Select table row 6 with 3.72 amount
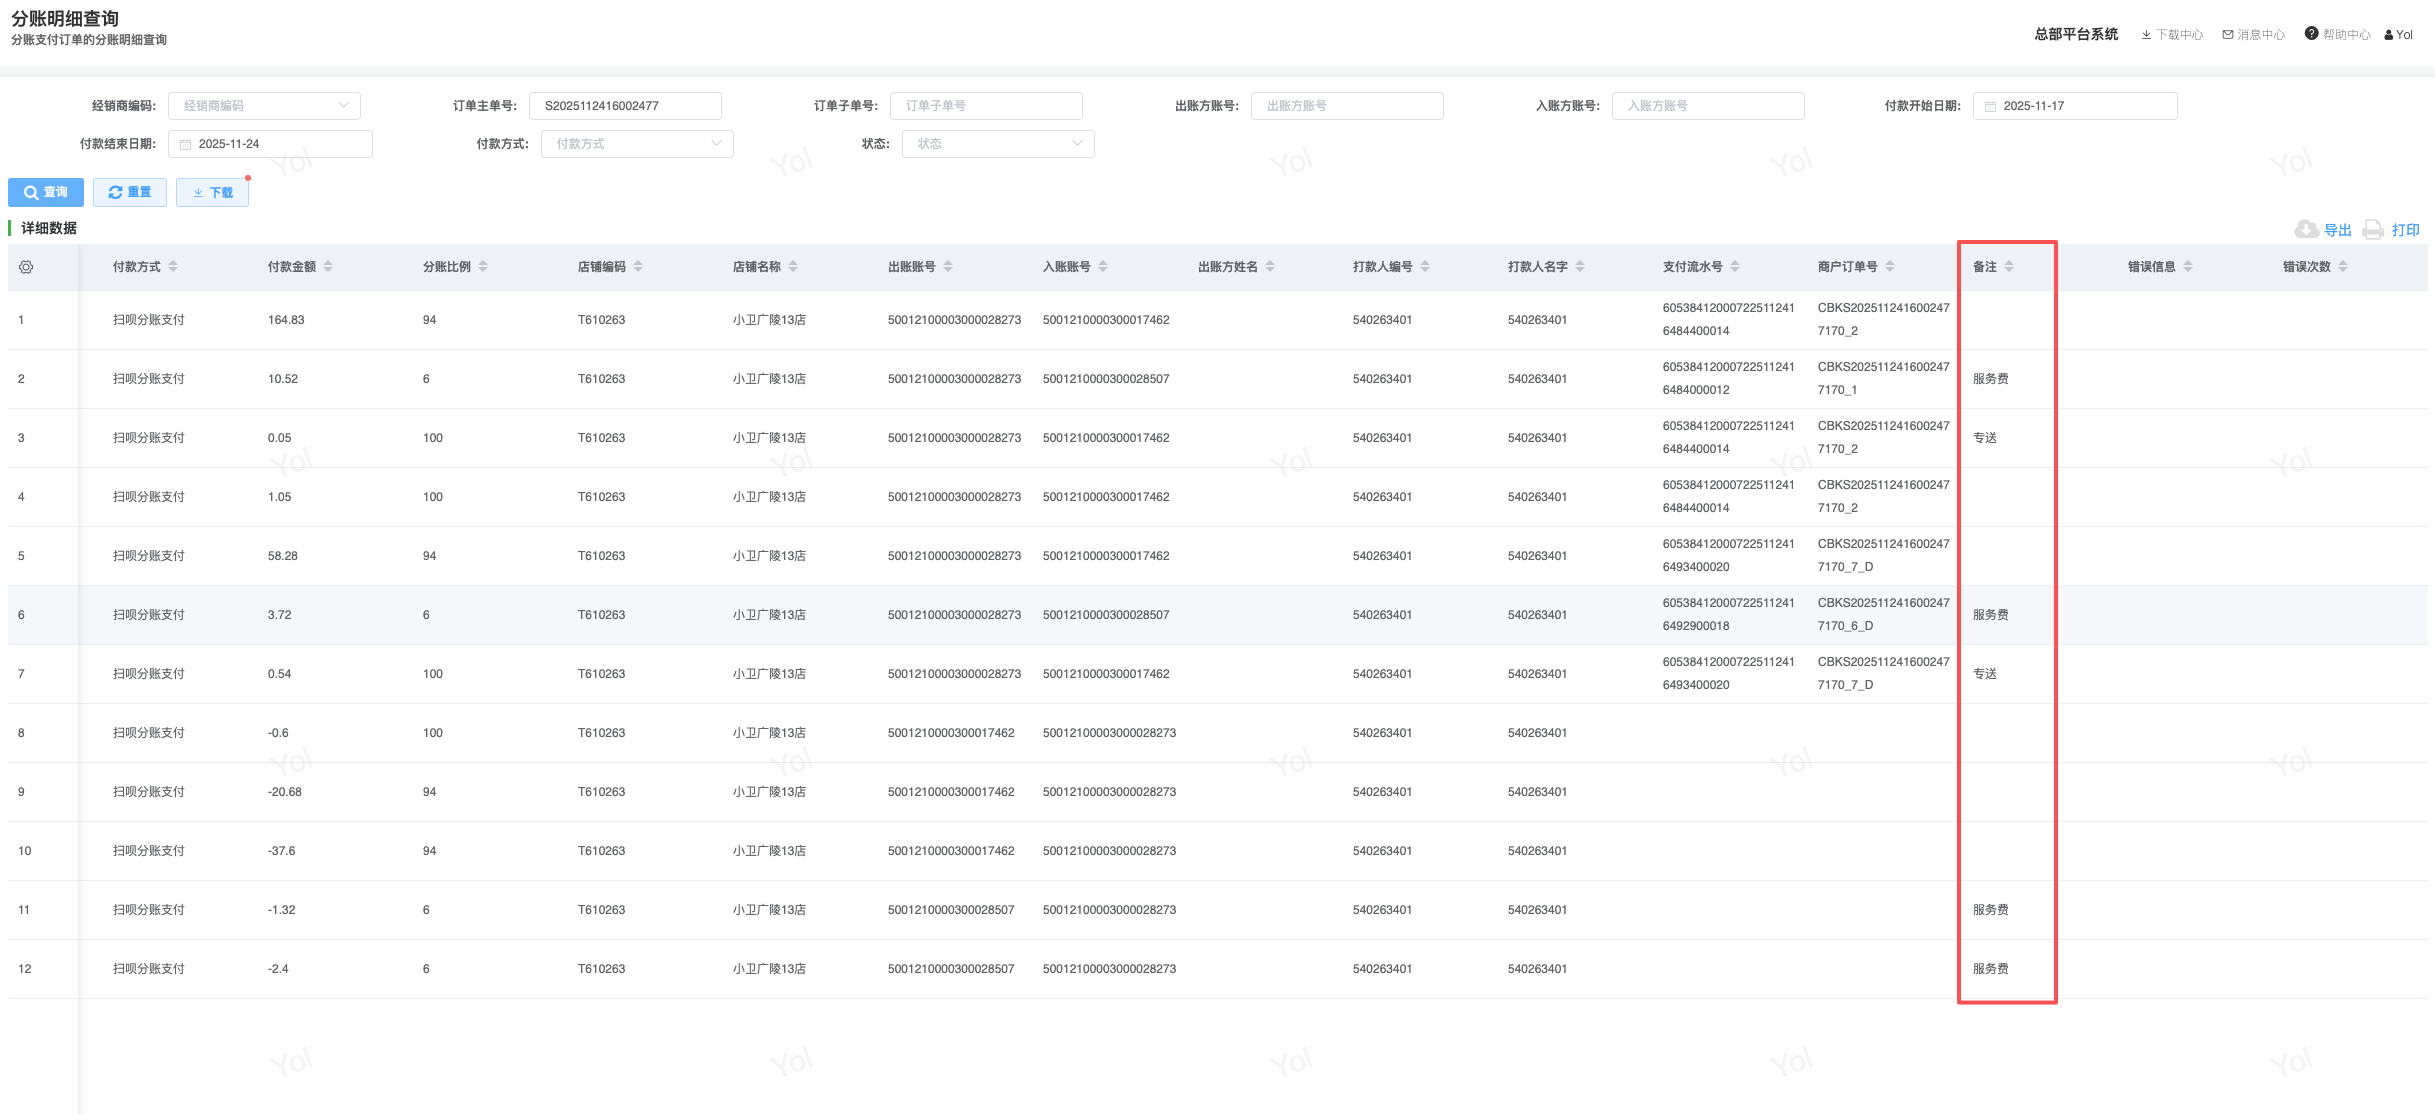This screenshot has width=2435, height=1114. (x=279, y=615)
